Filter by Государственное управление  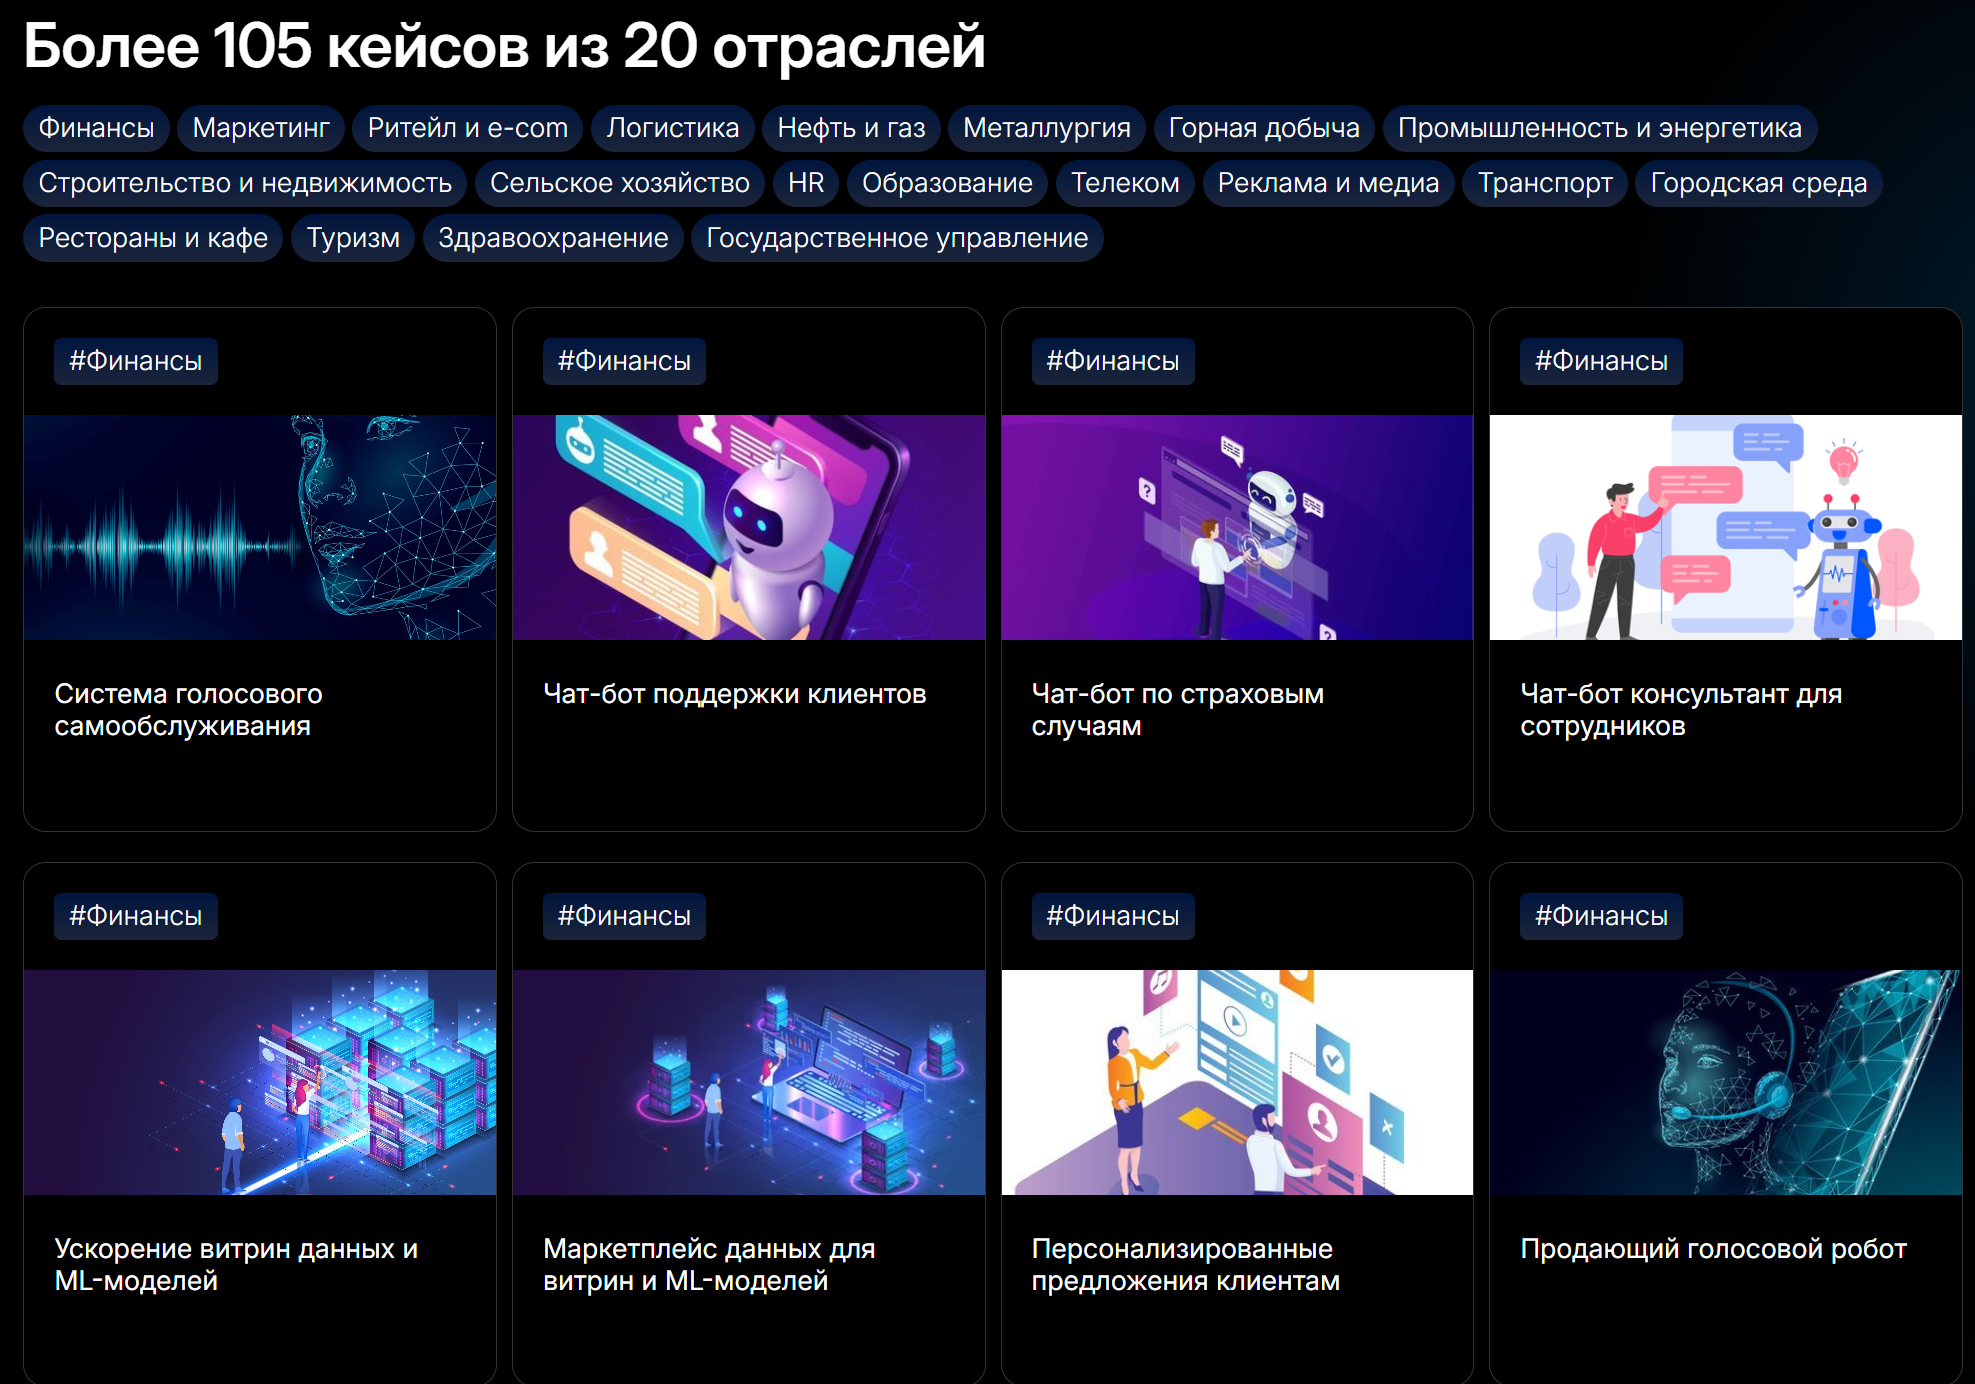[897, 238]
